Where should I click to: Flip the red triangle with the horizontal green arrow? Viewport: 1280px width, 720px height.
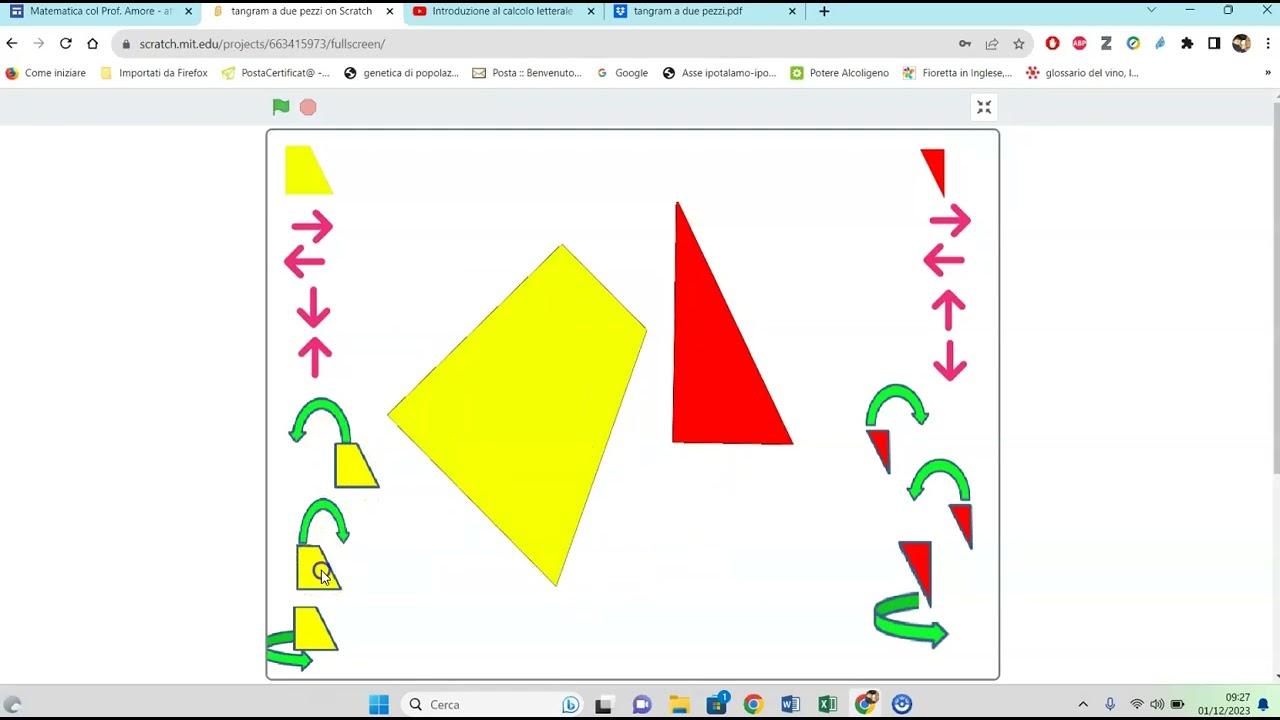point(910,622)
